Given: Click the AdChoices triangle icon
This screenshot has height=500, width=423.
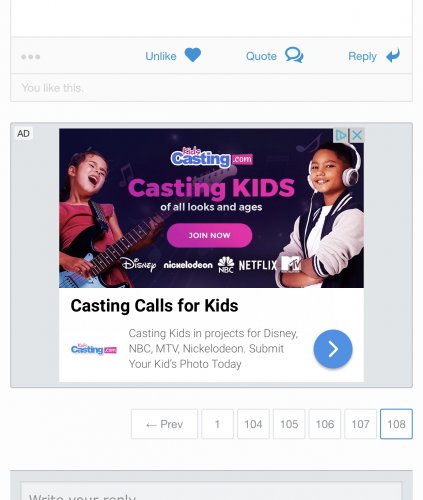Looking at the screenshot, I should 340,135.
